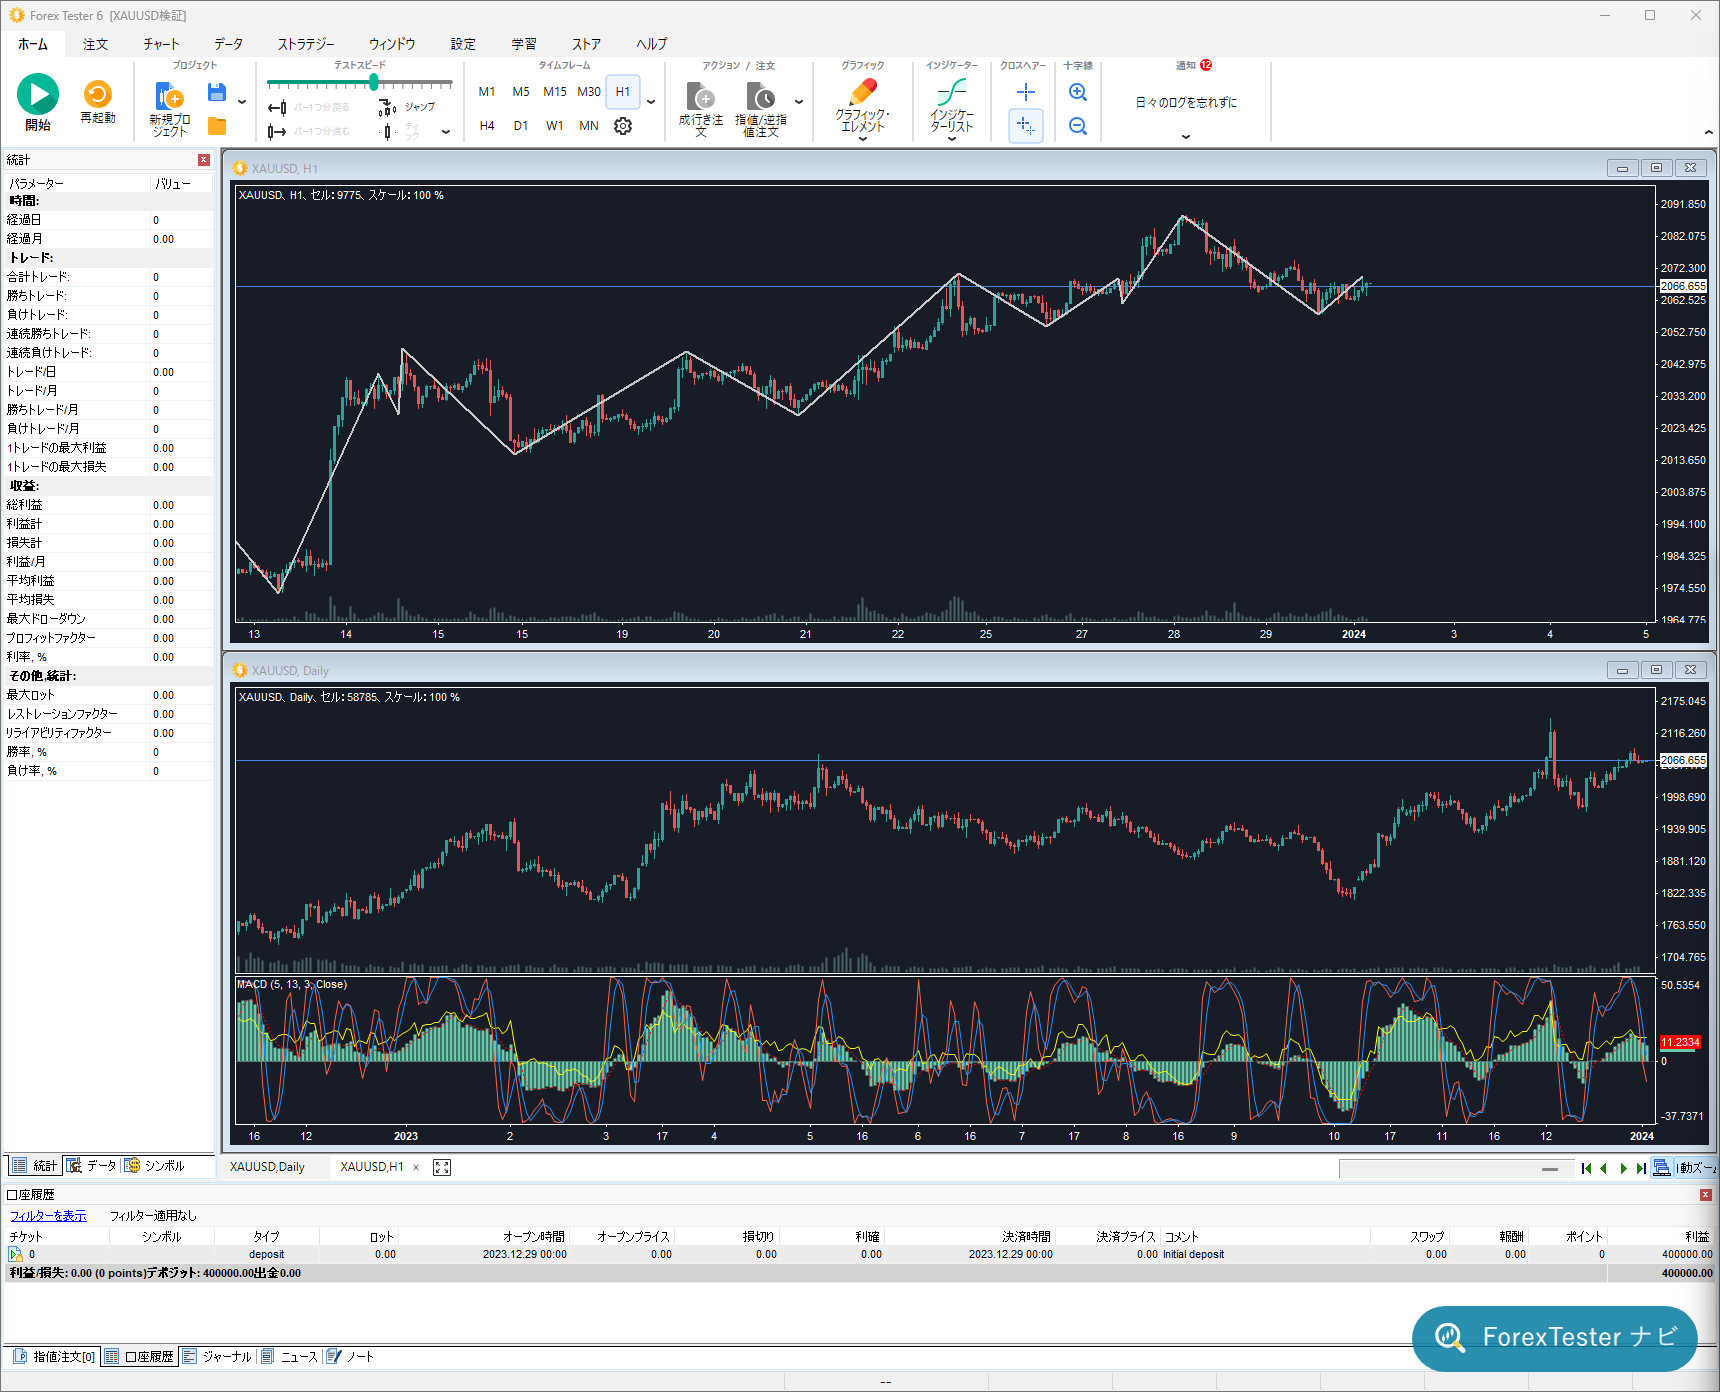Open the ホーム ribbon tab

[x=33, y=44]
